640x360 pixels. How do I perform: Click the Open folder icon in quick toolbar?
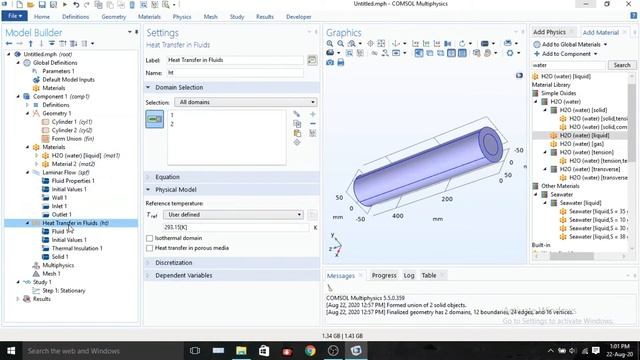tap(31, 4)
